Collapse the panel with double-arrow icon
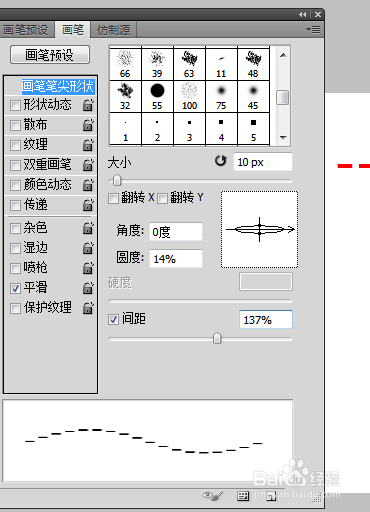Screen dimensions: 370x512 click(x=302, y=15)
